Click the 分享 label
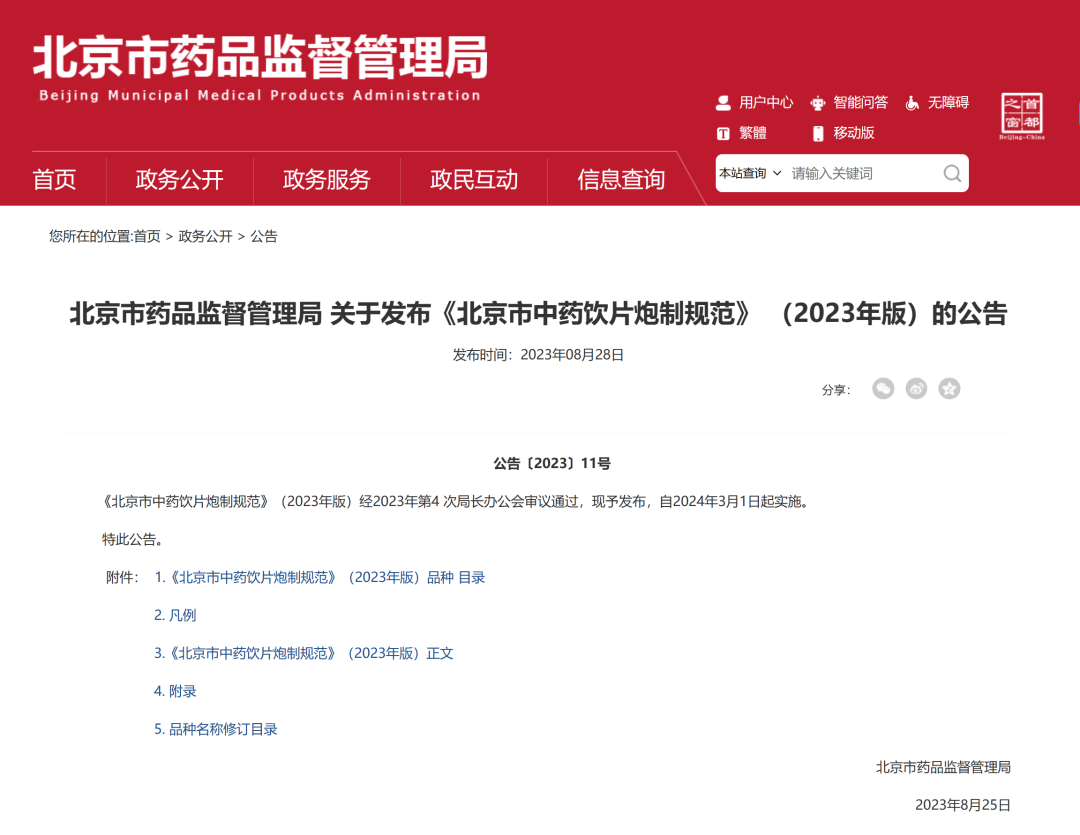This screenshot has height=835, width=1080. (836, 390)
